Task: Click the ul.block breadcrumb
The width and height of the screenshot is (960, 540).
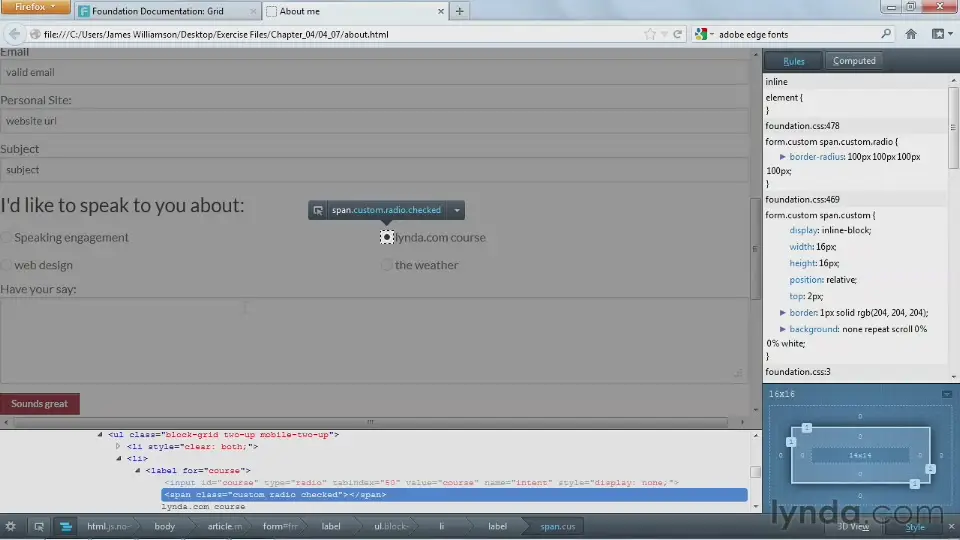Action: 391,527
